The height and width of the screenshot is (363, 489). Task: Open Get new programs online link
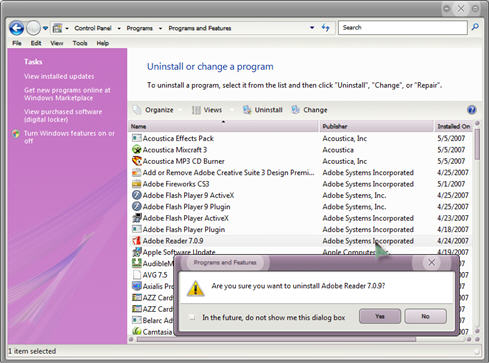(67, 94)
